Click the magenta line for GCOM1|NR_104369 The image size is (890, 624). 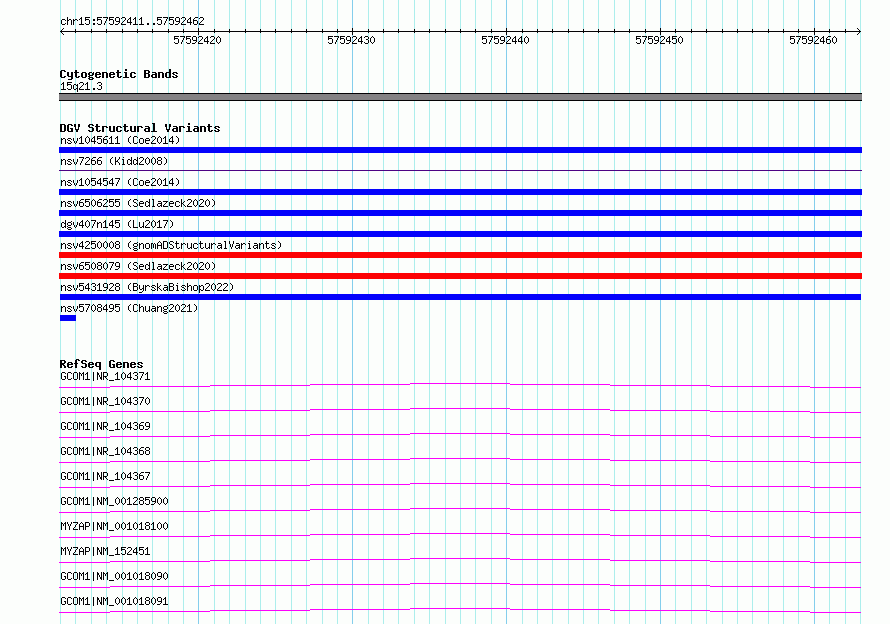pyautogui.click(x=460, y=435)
